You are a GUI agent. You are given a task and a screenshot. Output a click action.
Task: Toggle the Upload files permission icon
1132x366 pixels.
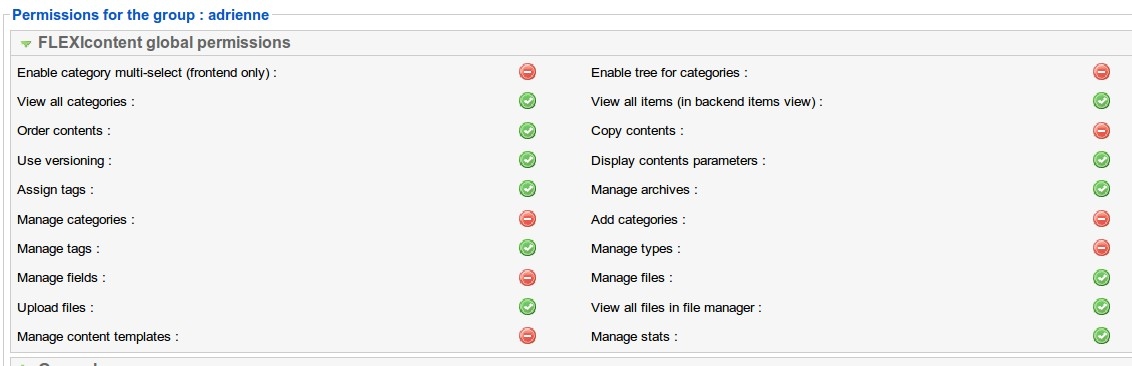(x=528, y=307)
